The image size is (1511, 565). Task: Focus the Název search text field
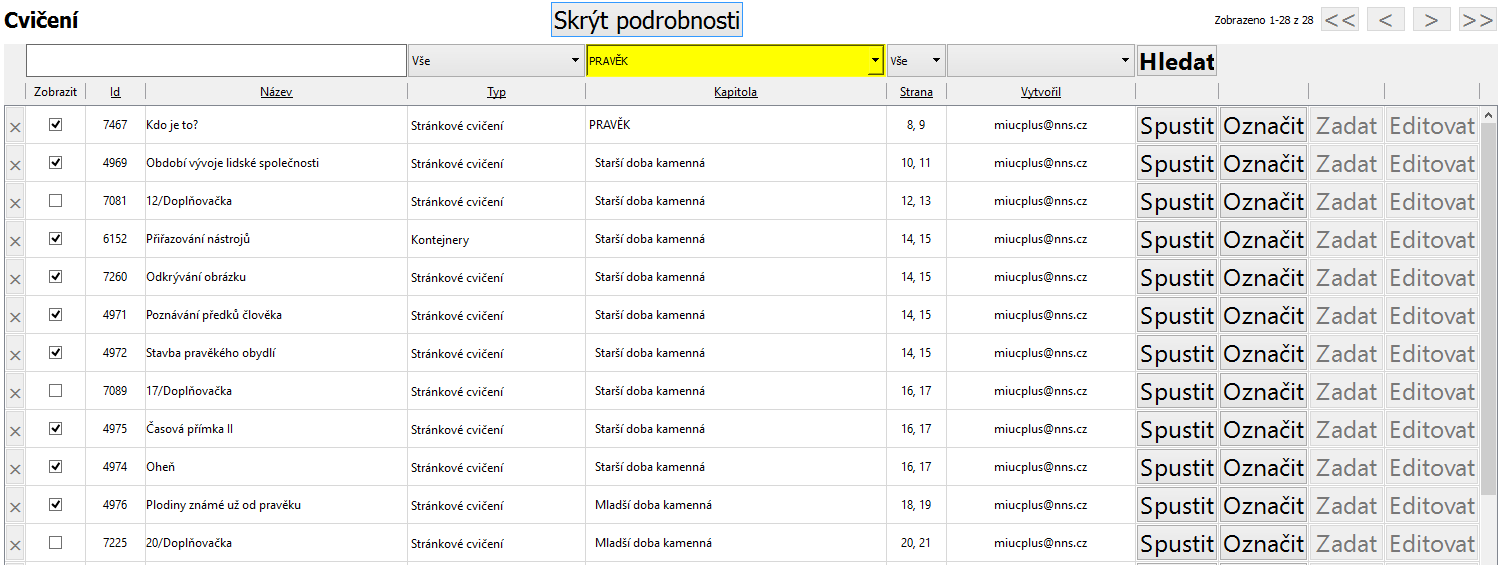pyautogui.click(x=216, y=61)
